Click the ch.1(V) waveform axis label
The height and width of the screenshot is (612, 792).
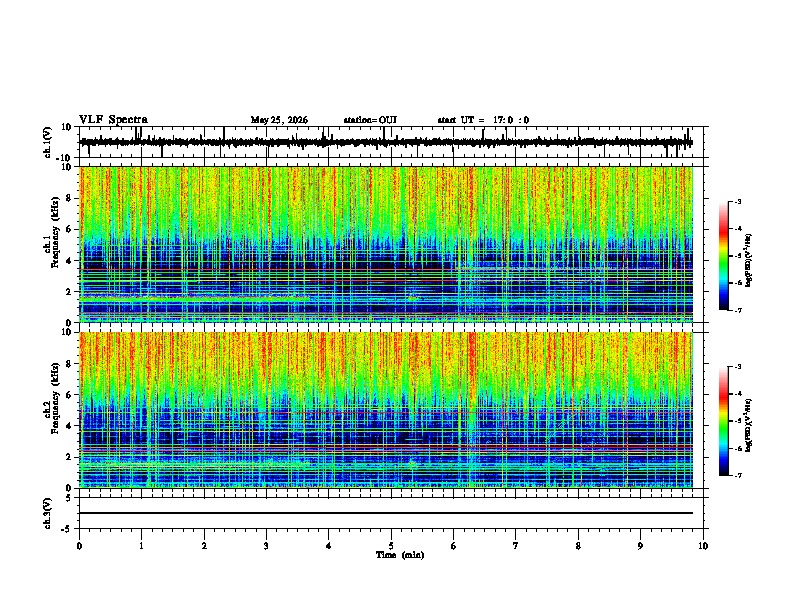(48, 142)
